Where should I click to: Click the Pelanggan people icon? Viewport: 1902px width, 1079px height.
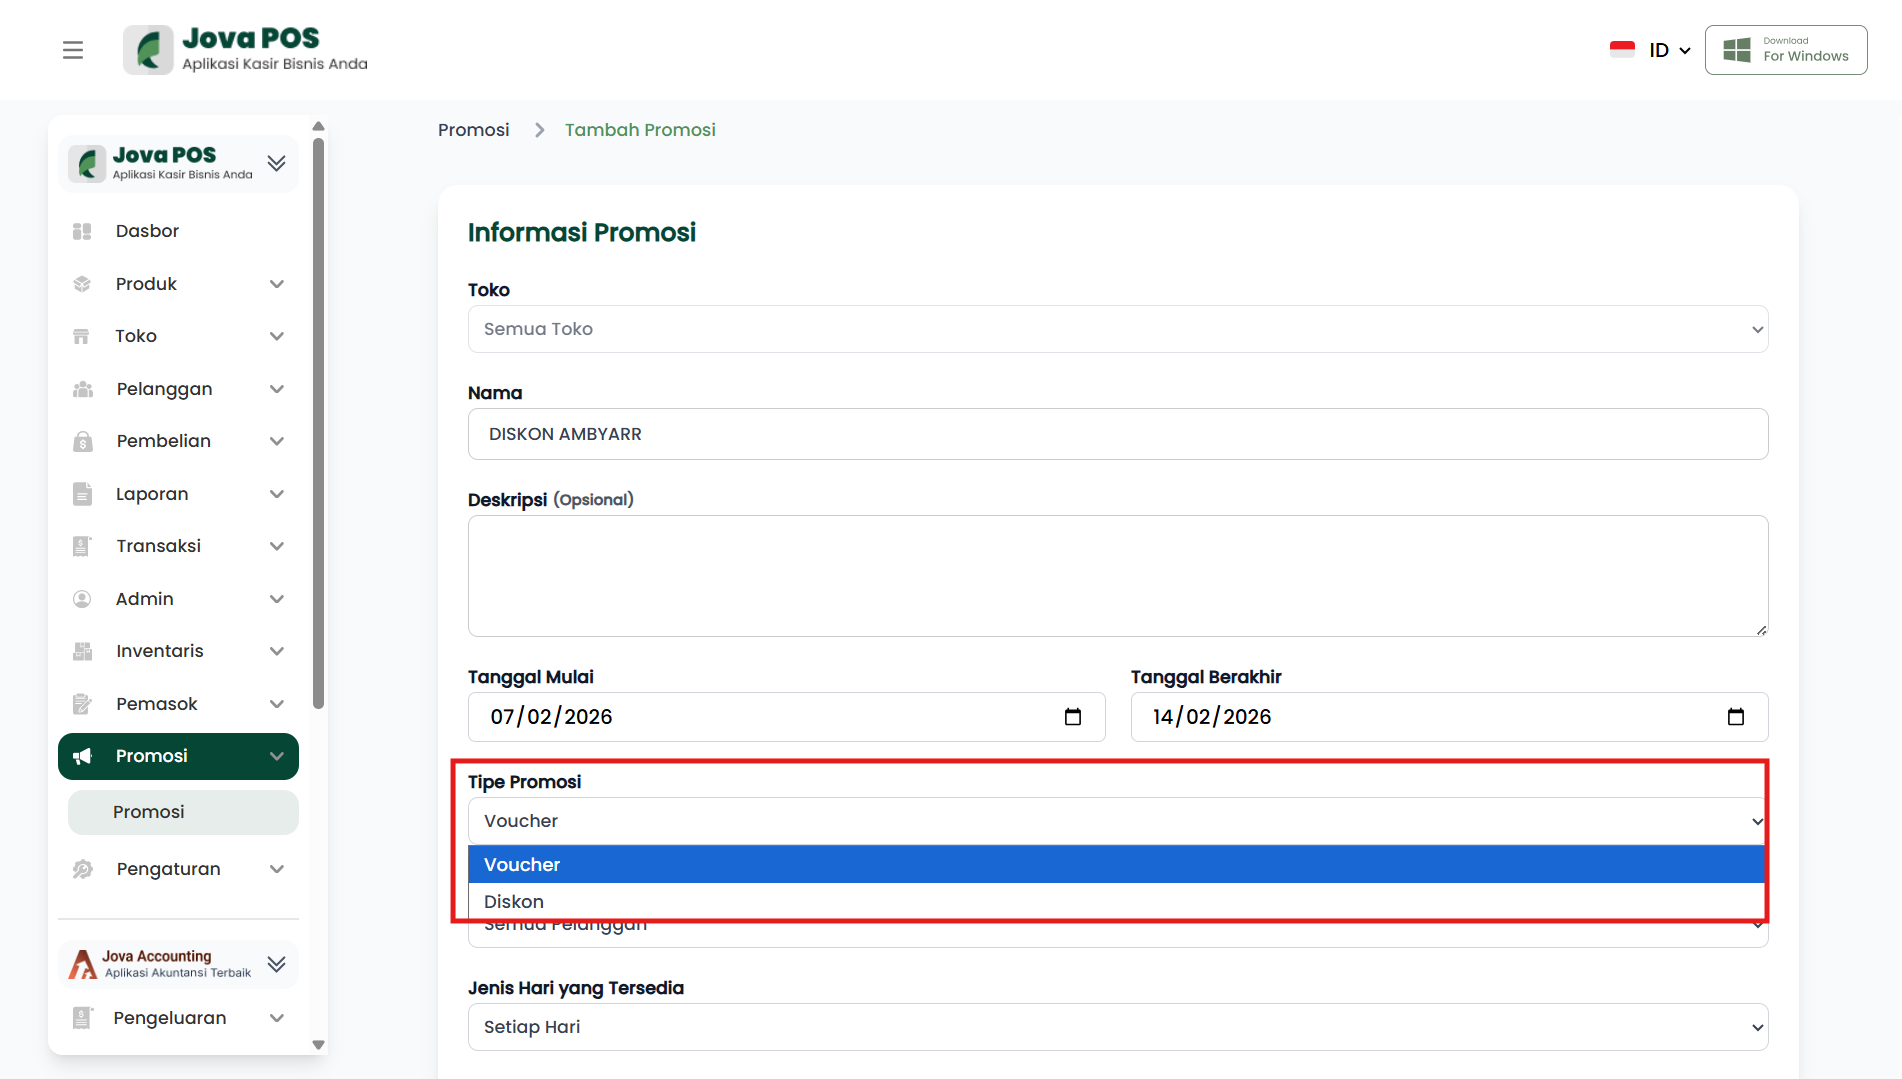coord(82,389)
